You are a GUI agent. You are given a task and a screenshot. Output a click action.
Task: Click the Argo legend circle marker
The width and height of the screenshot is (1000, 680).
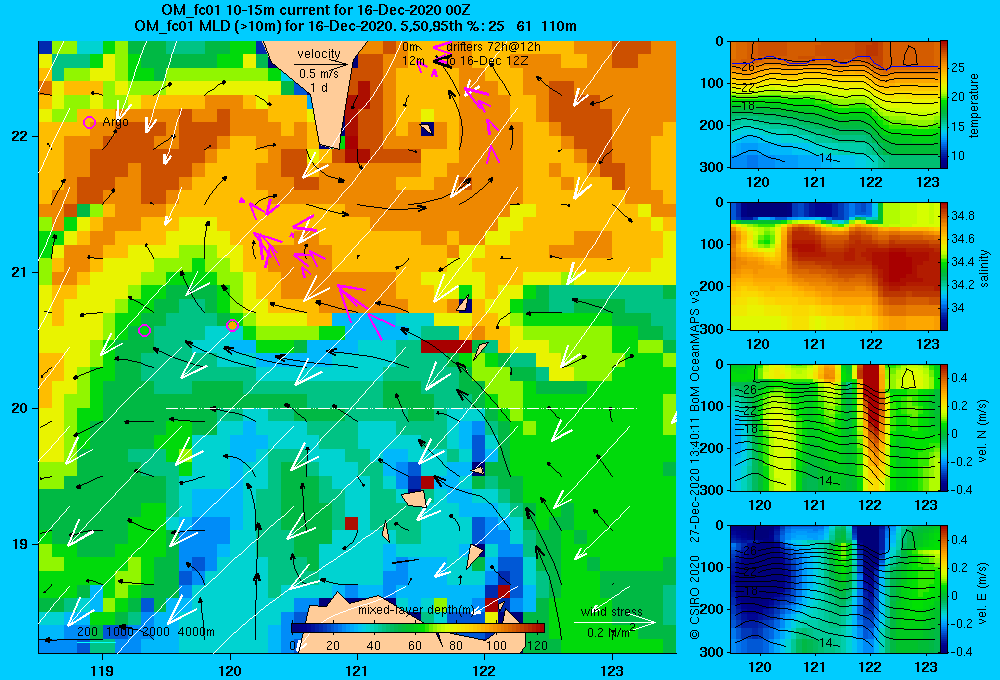(x=89, y=122)
